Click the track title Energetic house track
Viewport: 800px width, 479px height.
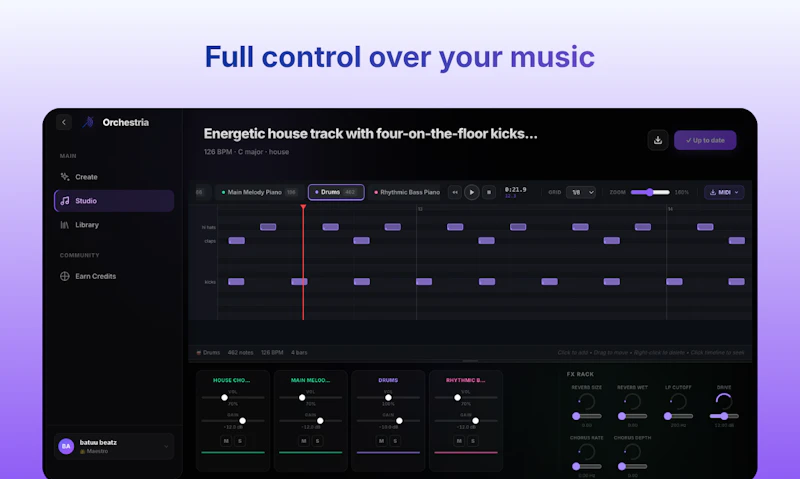pyautogui.click(x=370, y=134)
